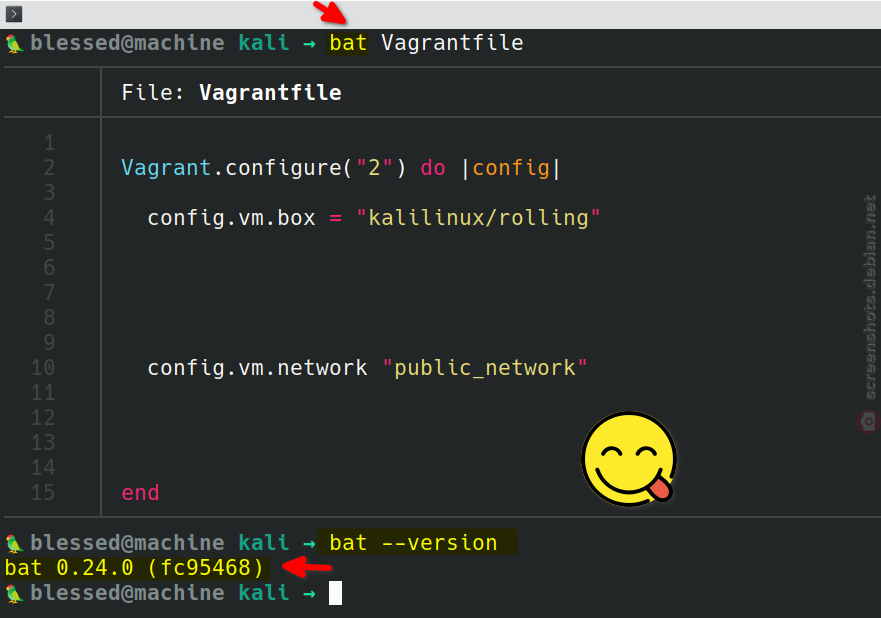
Task: Click the terminal cursor block at last prompt
Action: 335,593
